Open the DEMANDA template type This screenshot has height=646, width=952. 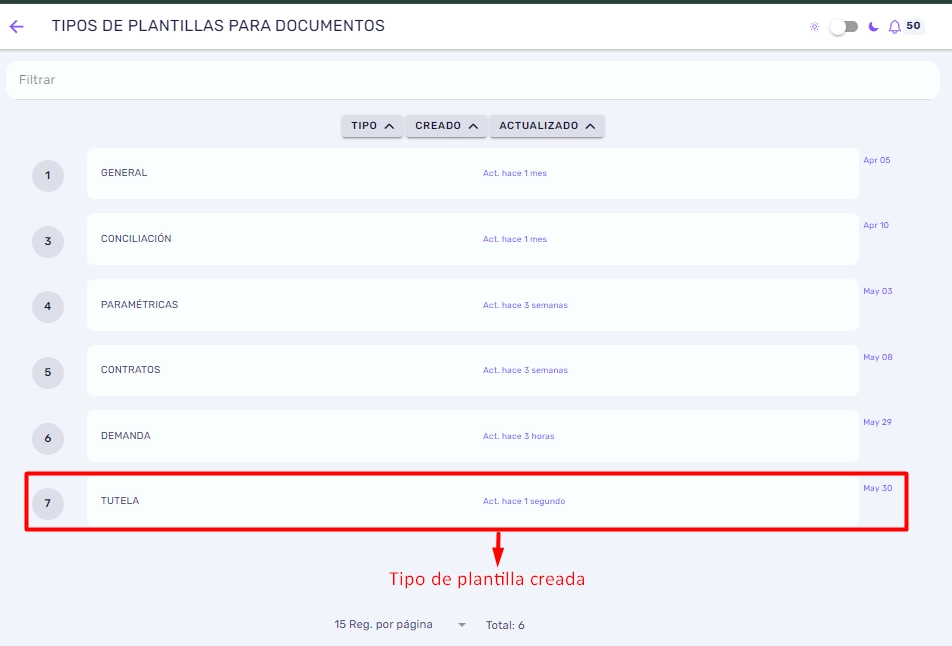[x=472, y=436]
